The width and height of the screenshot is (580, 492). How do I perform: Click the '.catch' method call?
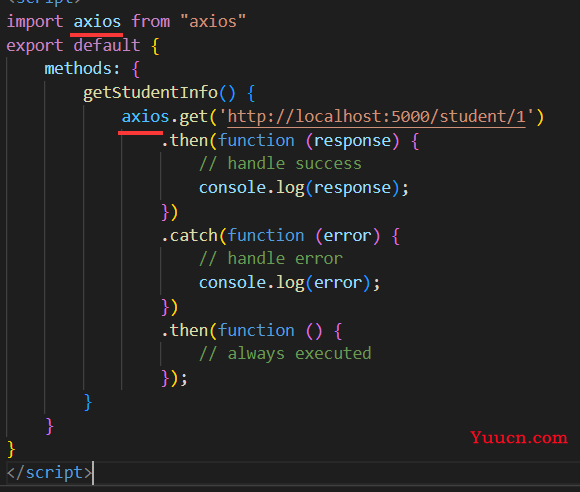click(190, 236)
